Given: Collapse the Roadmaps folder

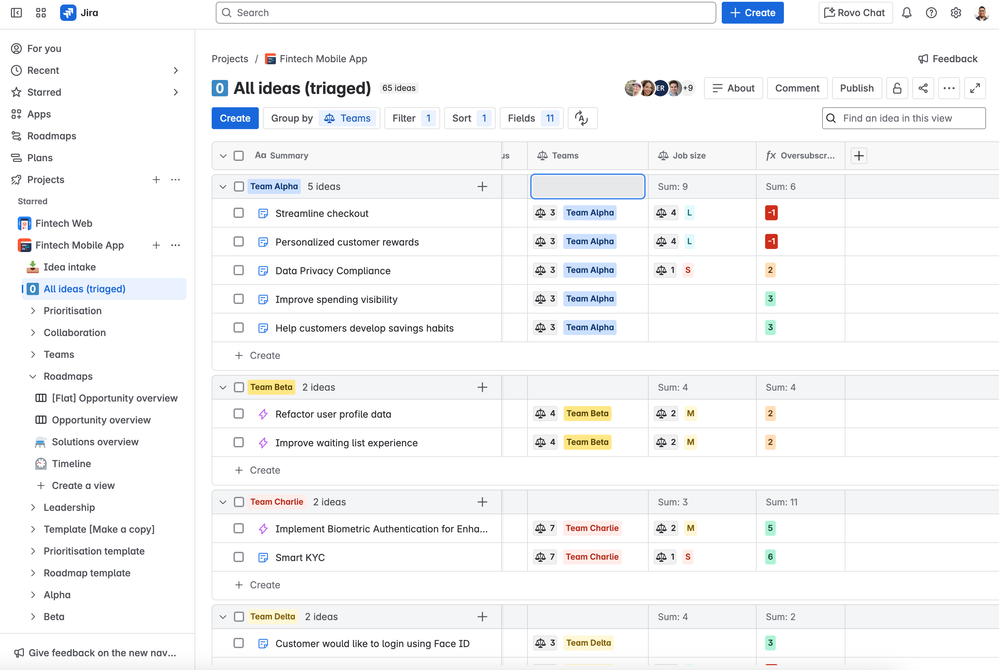Looking at the screenshot, I should (33, 376).
